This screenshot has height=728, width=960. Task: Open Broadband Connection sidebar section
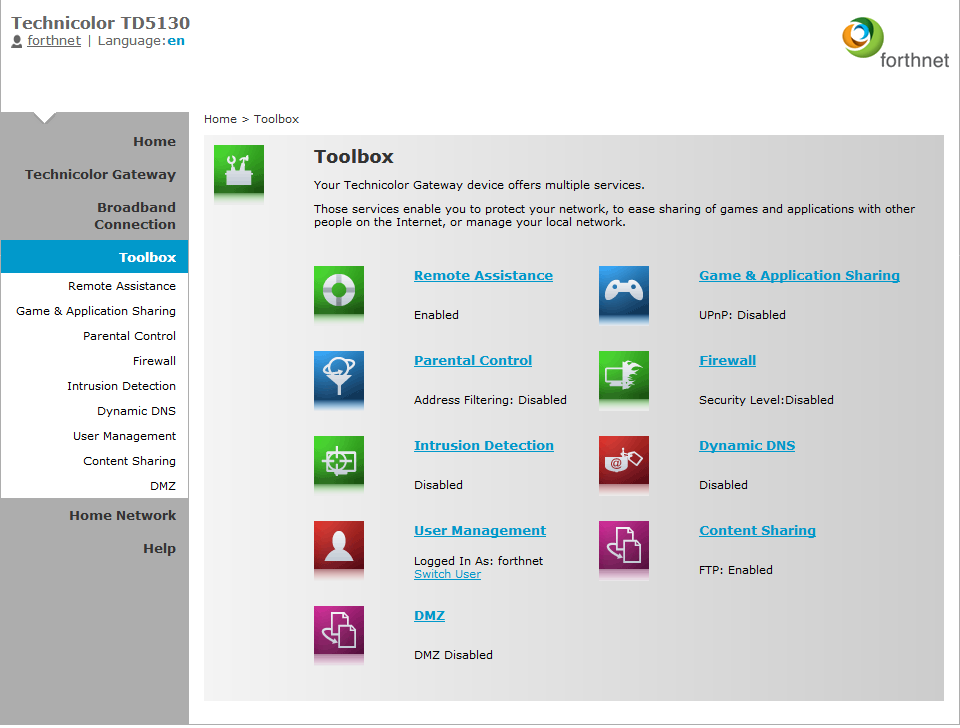tap(135, 216)
